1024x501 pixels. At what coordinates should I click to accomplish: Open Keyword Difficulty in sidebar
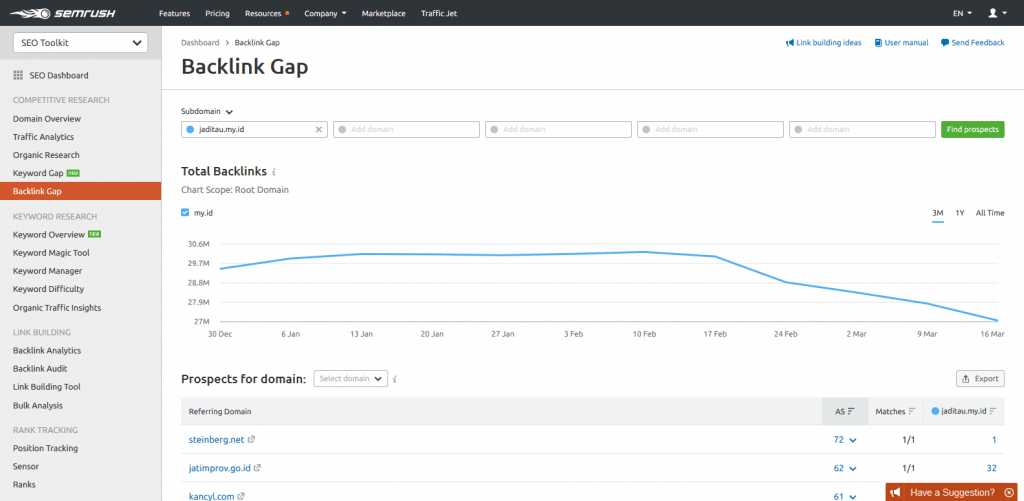(x=48, y=289)
